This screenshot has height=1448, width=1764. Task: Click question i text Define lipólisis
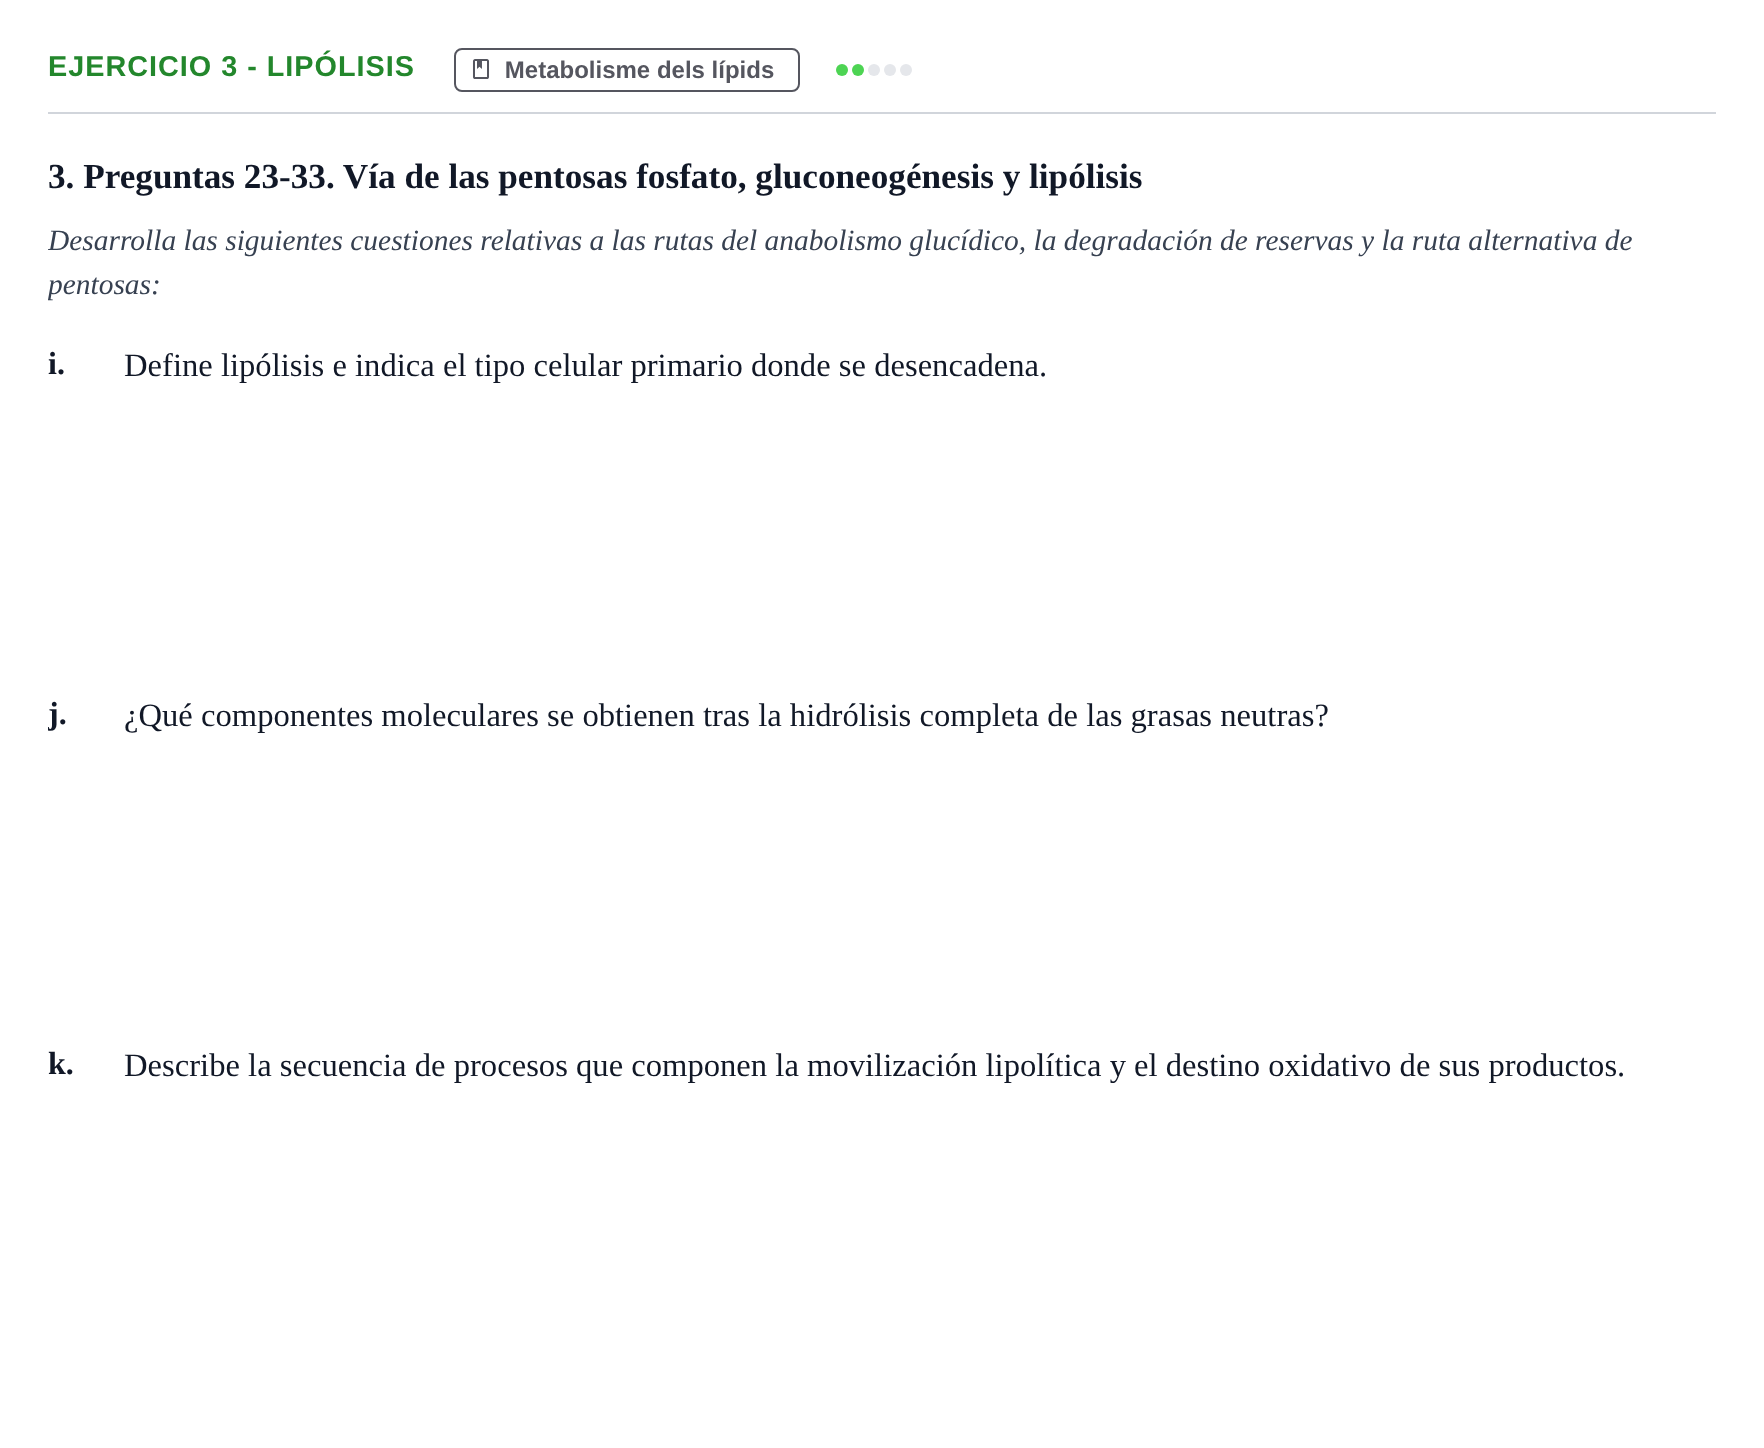point(585,366)
